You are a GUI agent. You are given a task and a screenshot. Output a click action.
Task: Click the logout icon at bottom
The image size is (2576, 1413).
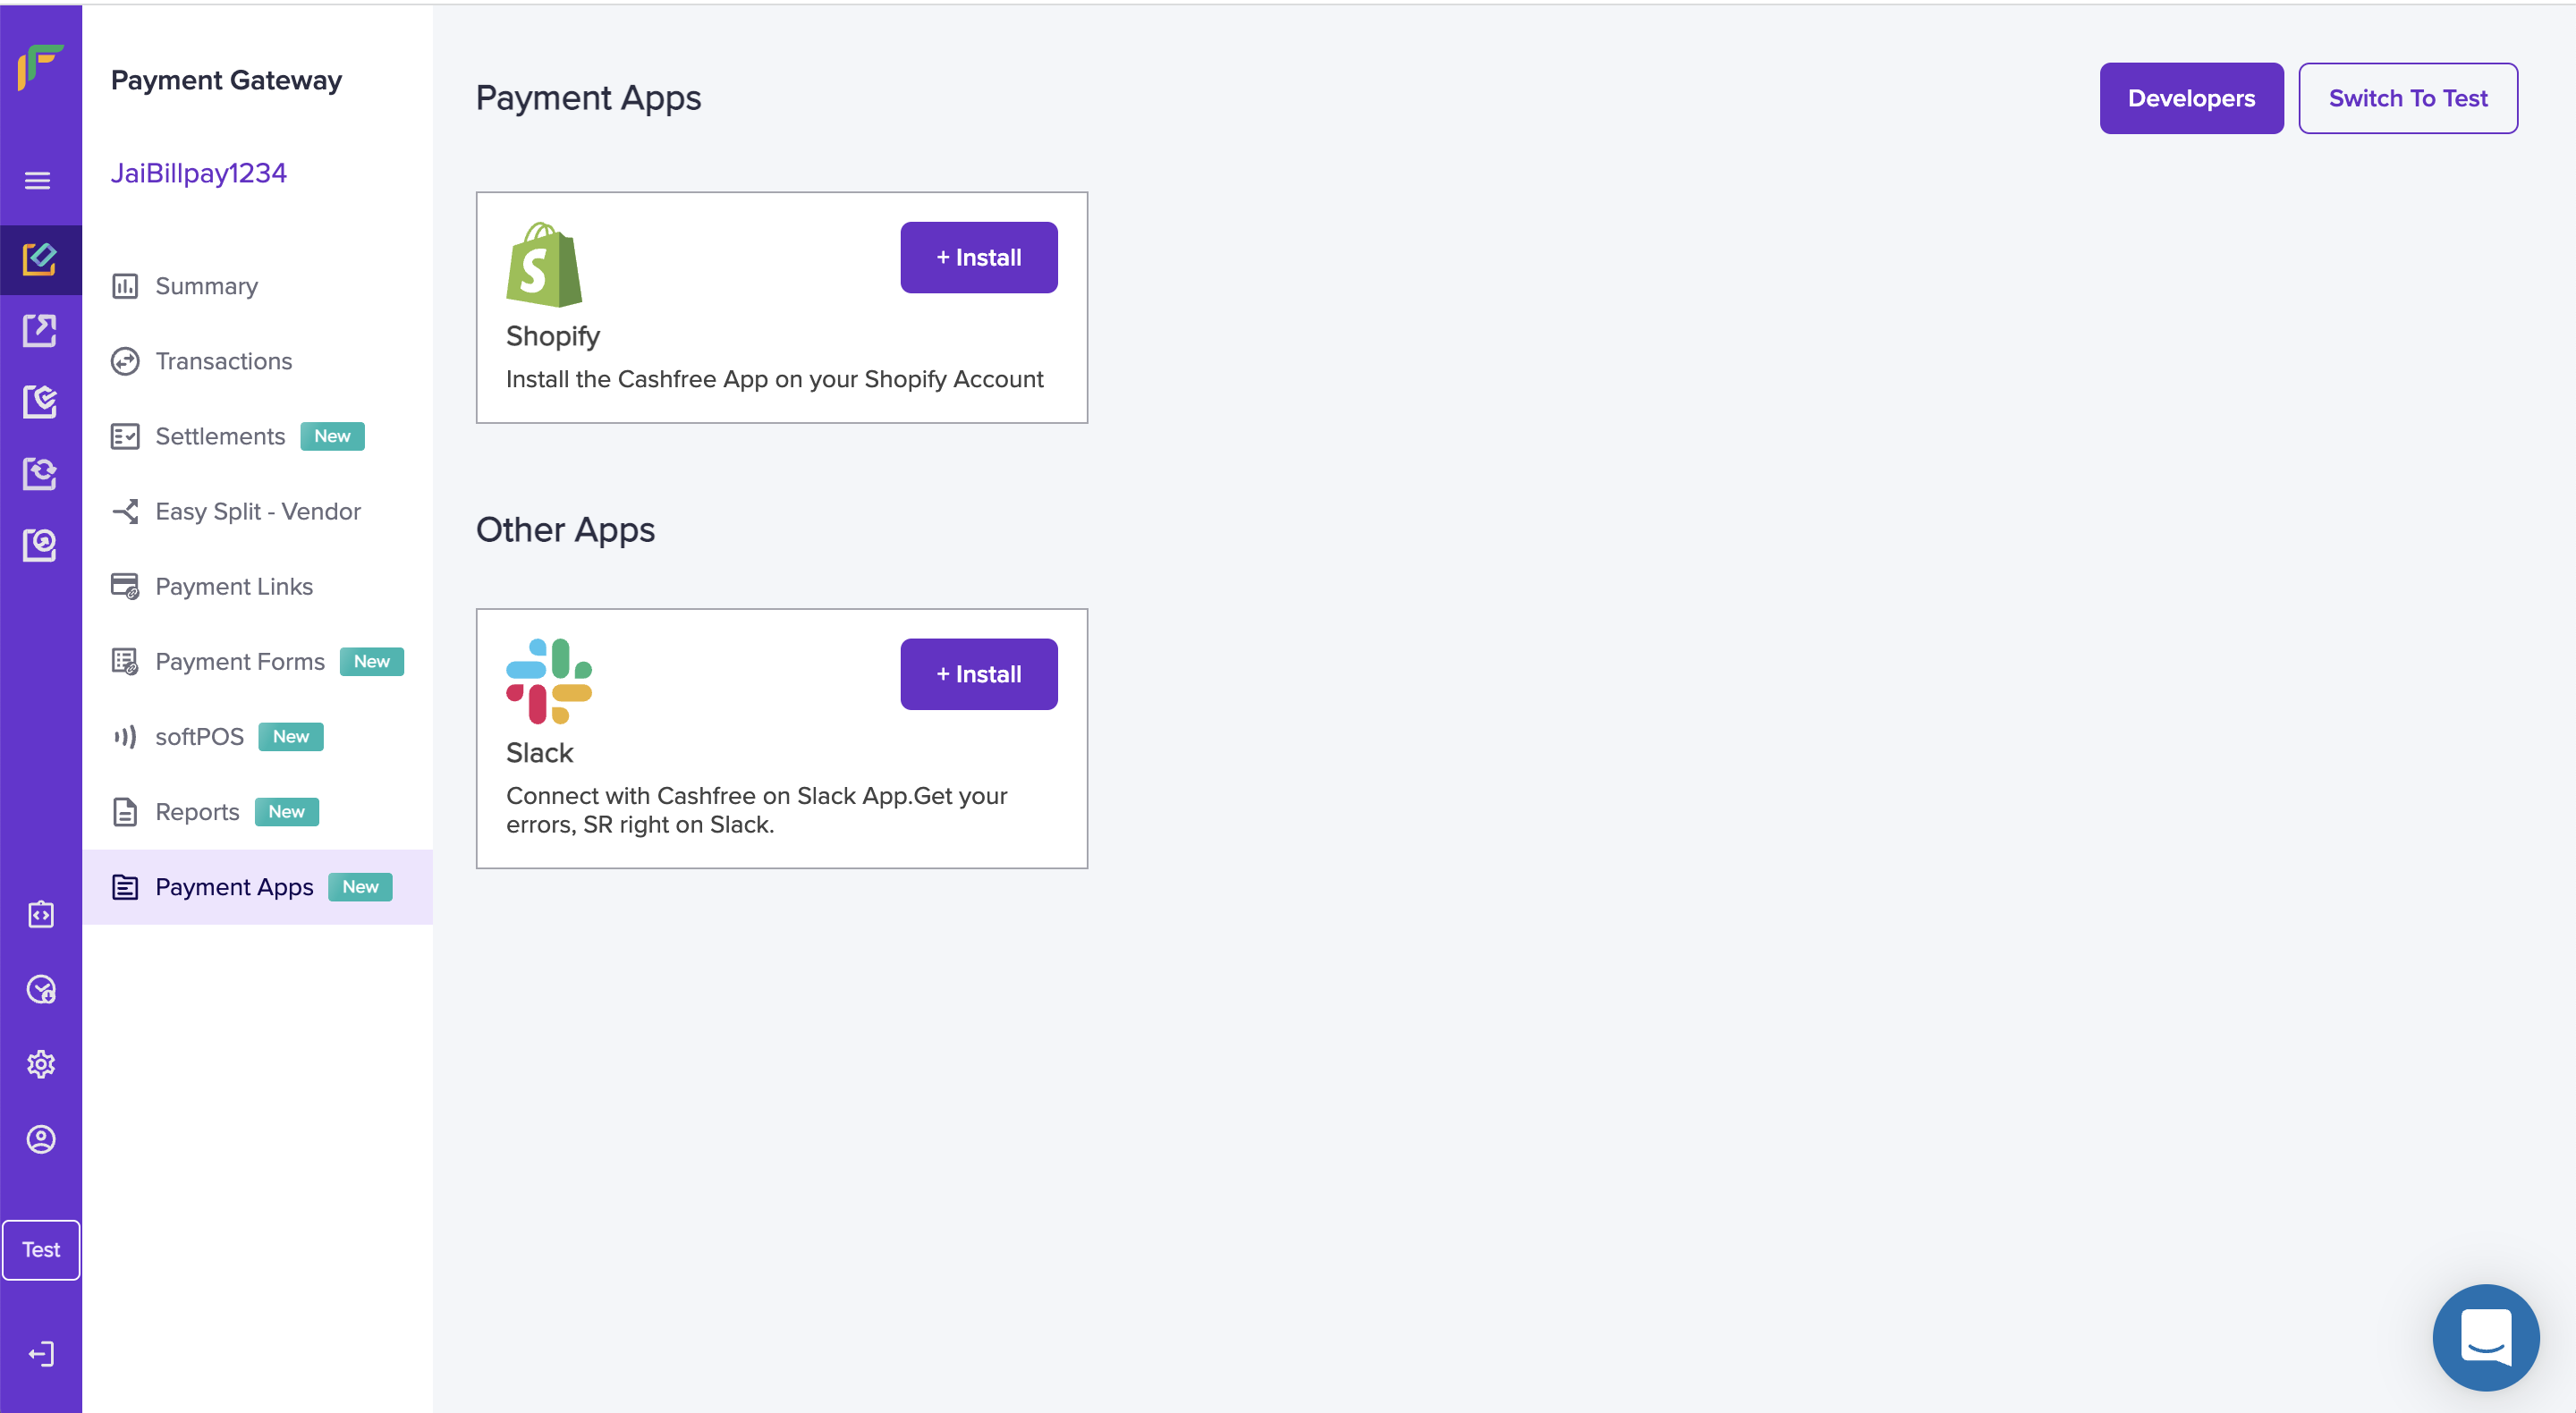tap(41, 1354)
